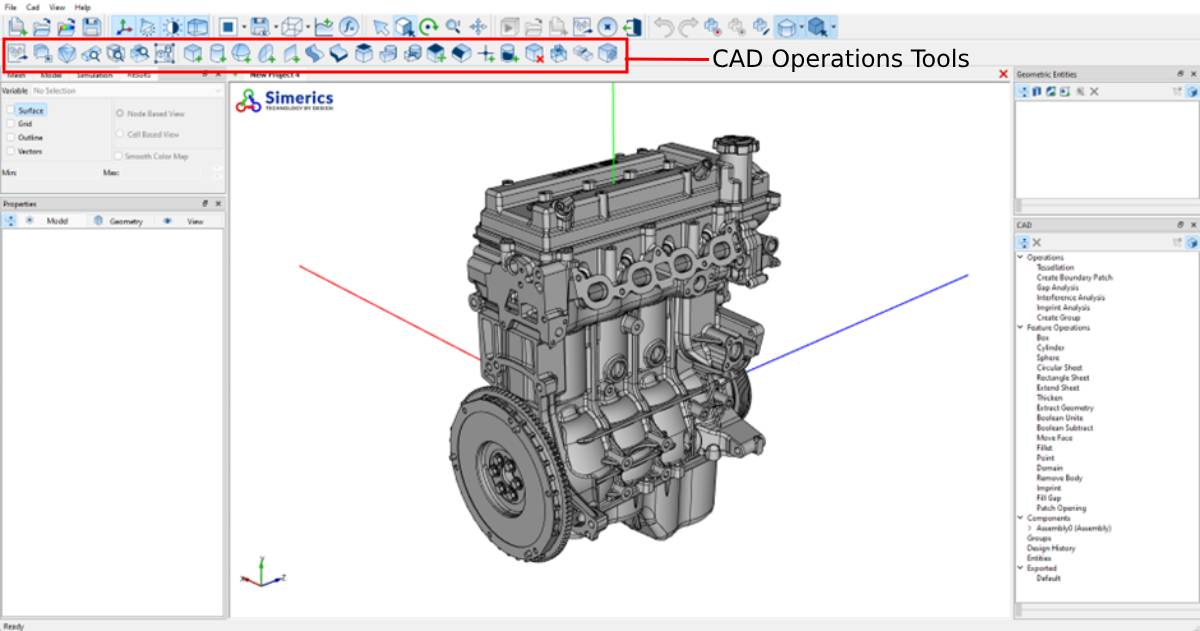Enable the Surface display checkbox
1200x631 pixels.
pos(11,110)
